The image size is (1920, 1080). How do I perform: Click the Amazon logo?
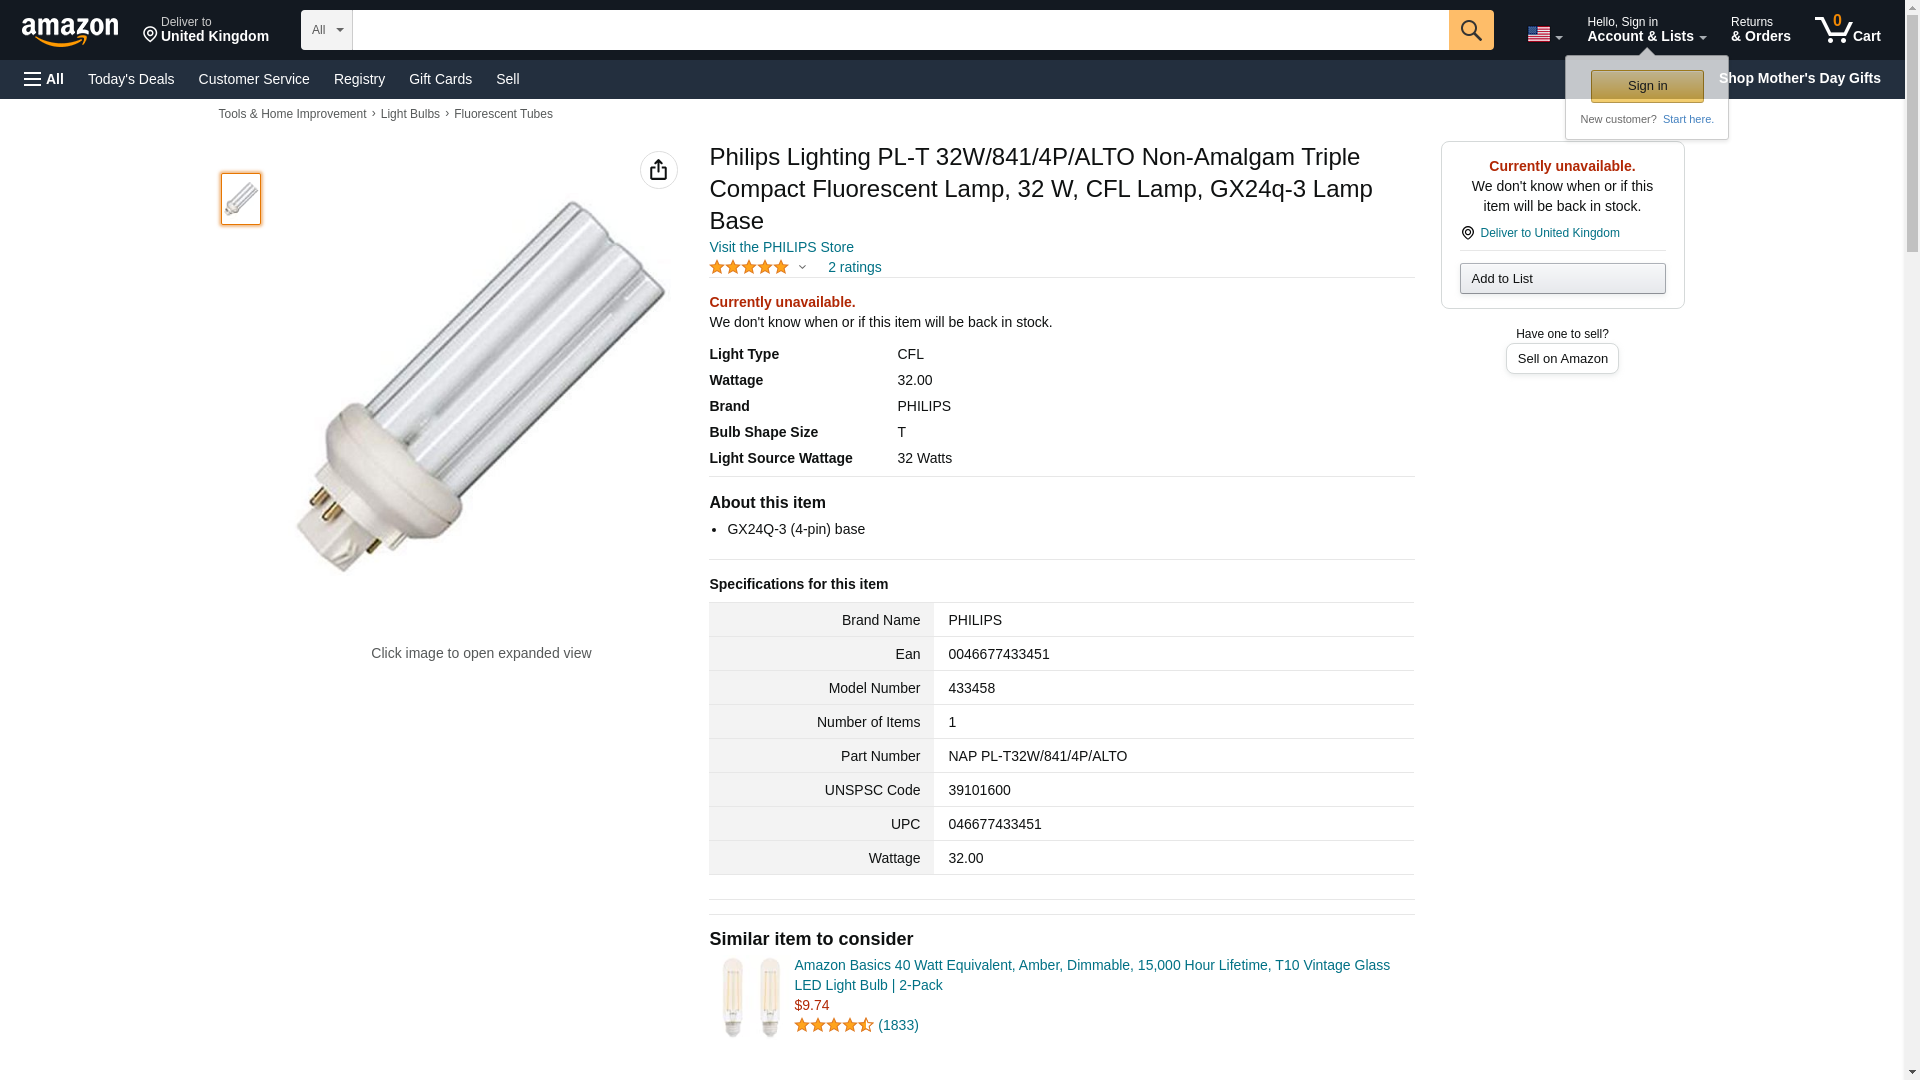pos(70,31)
